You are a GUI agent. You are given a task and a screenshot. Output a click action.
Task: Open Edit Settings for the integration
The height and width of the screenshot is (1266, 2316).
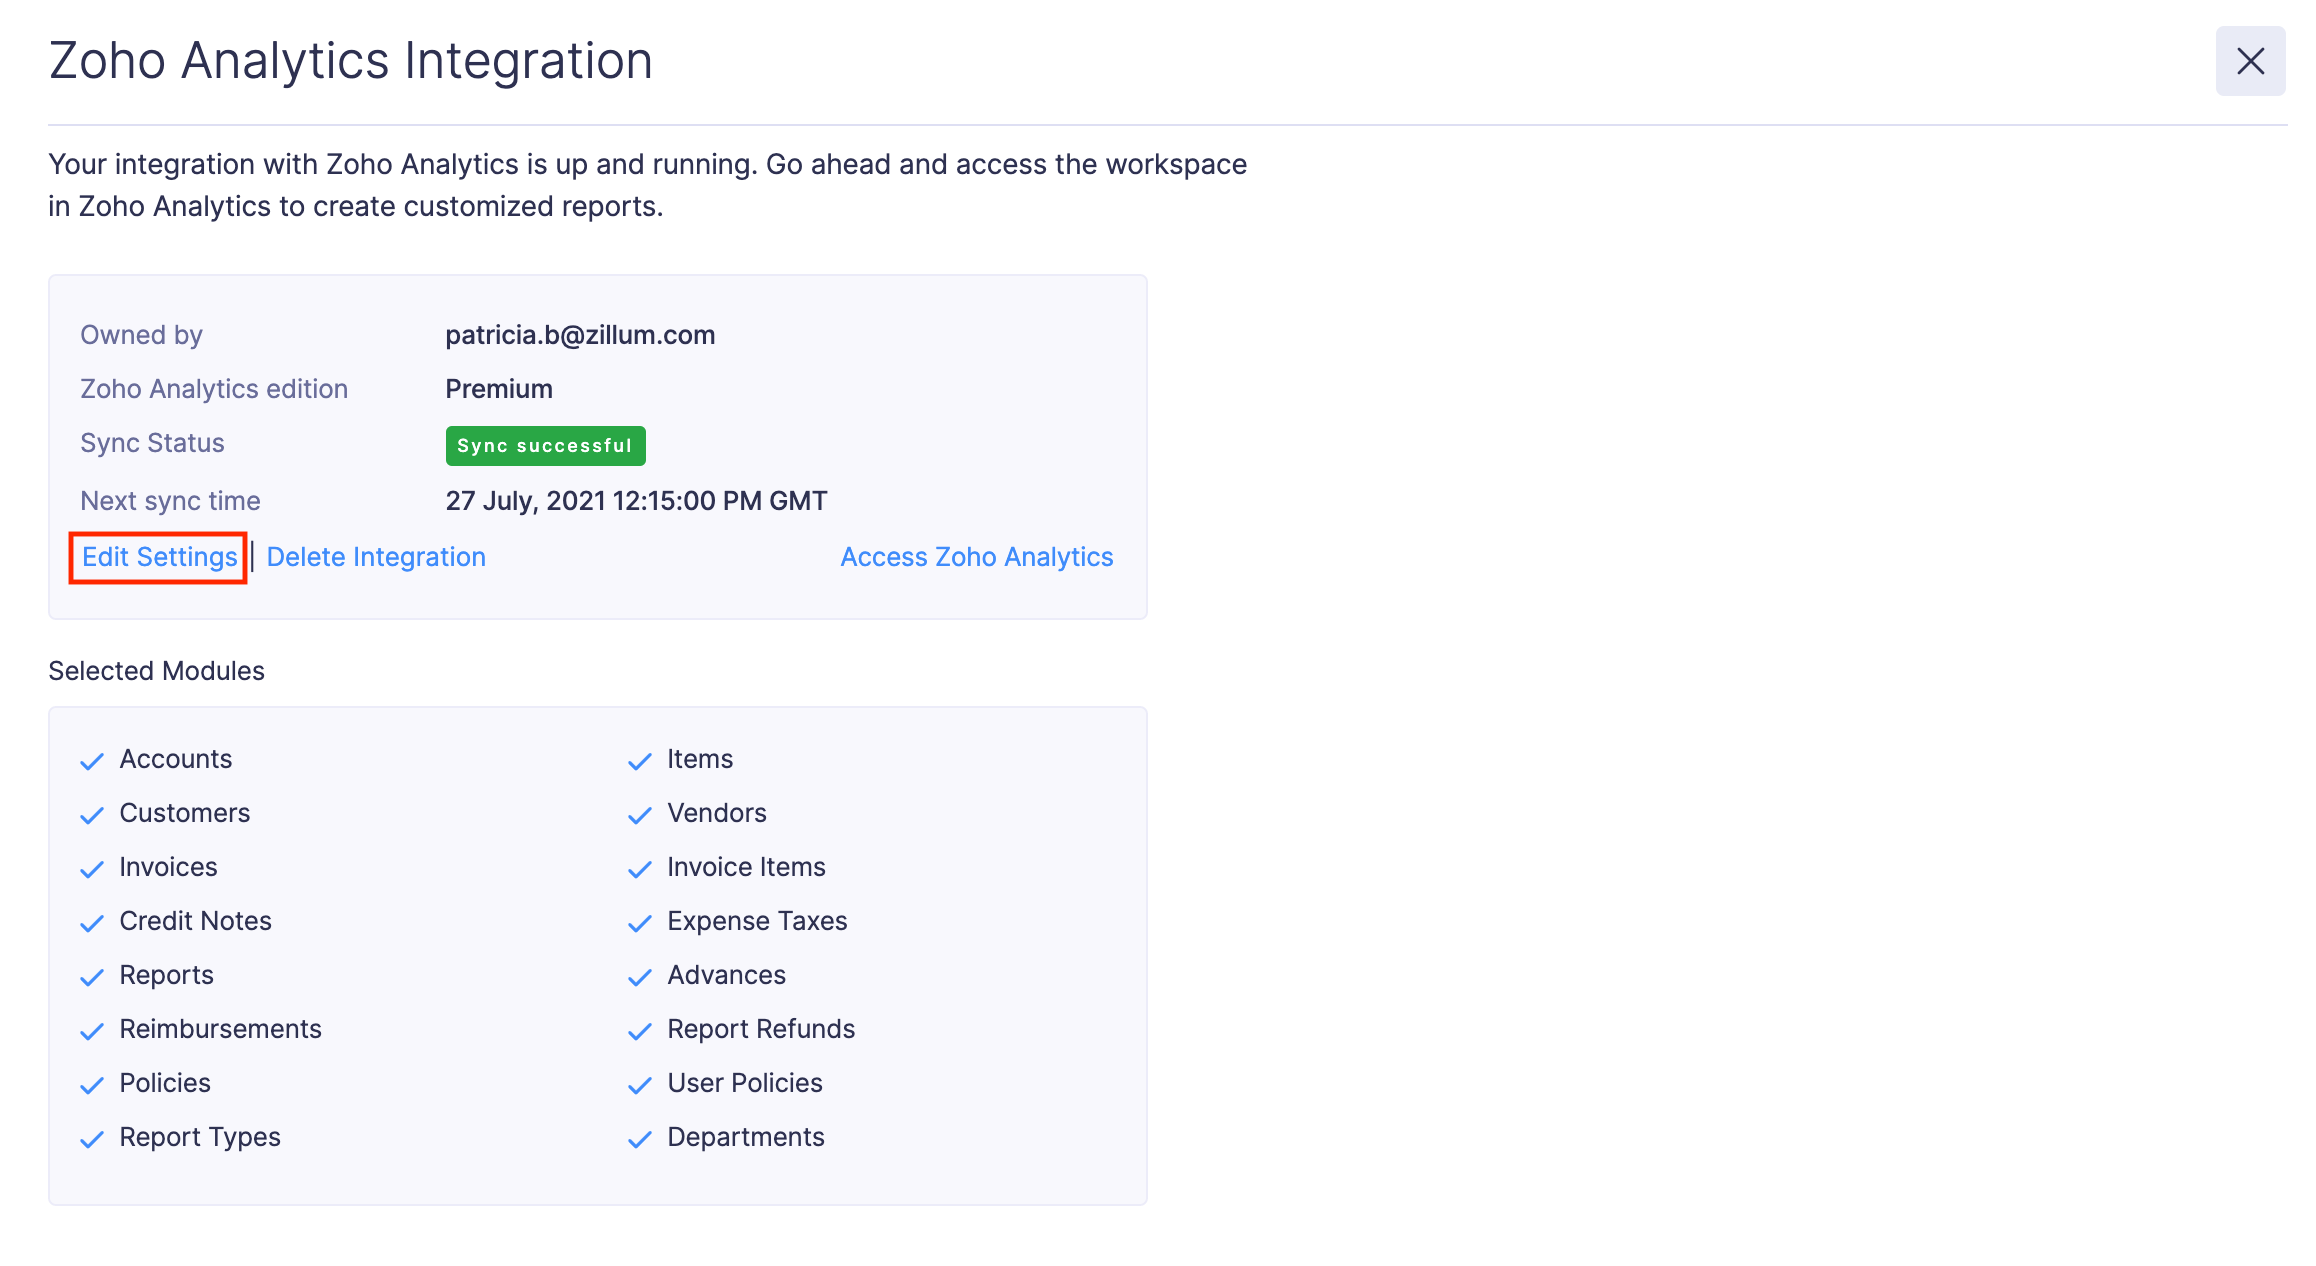157,557
